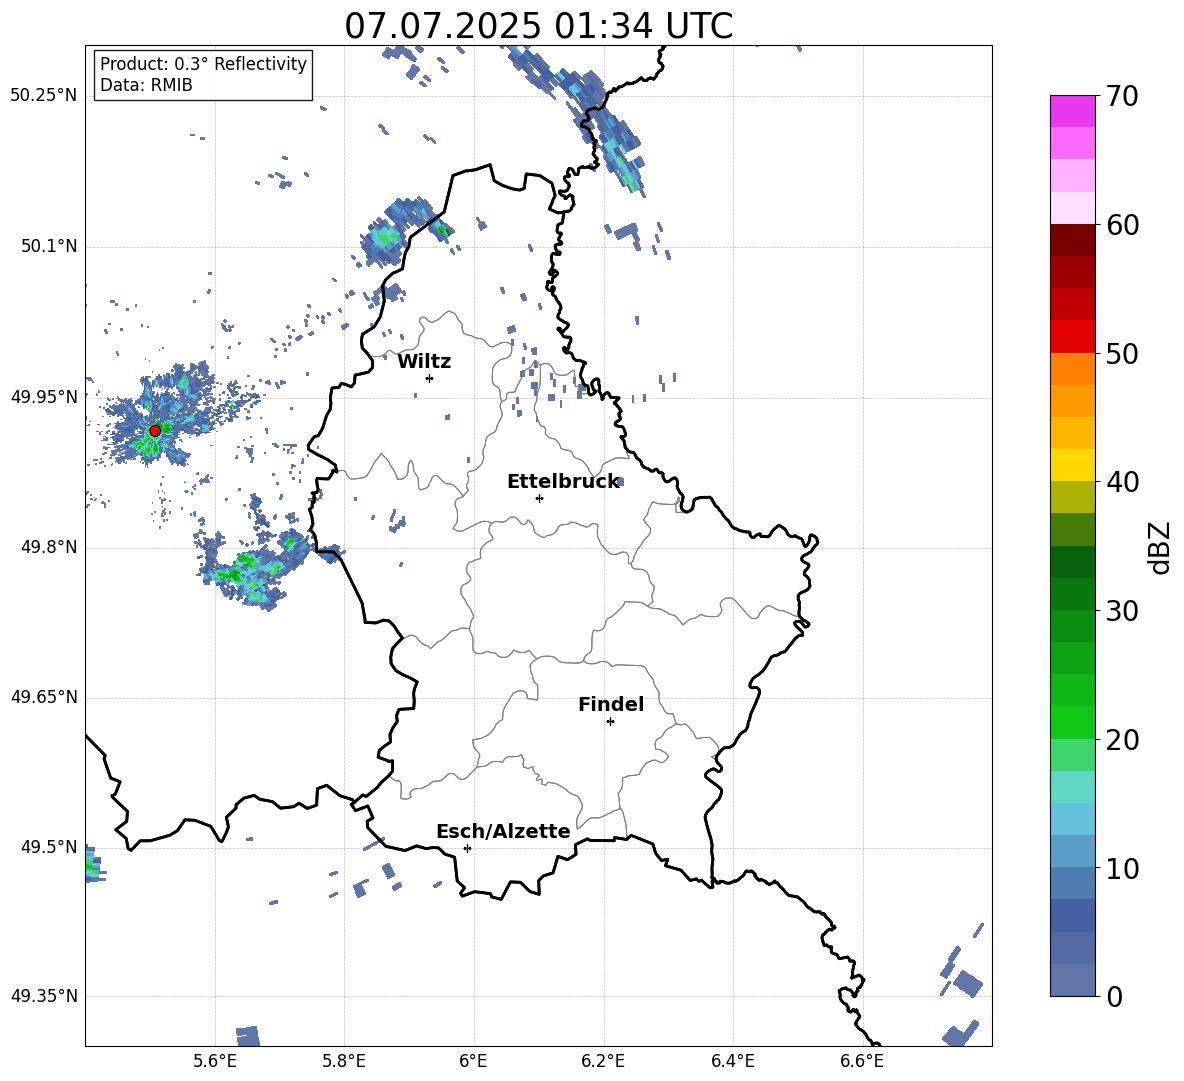Viewport: 1184px width, 1081px height.
Task: Click the '5.8°E' longitude label
Action: pos(344,1061)
